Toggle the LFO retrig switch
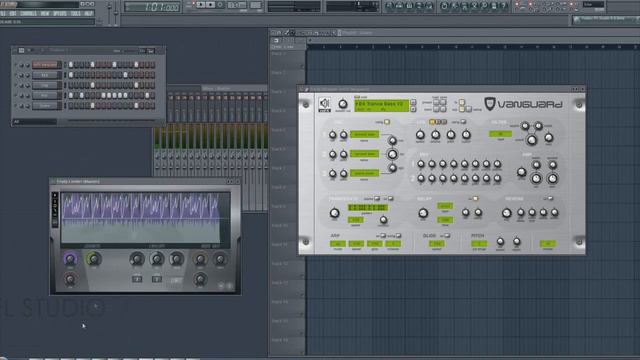640x360 pixels. 463,122
